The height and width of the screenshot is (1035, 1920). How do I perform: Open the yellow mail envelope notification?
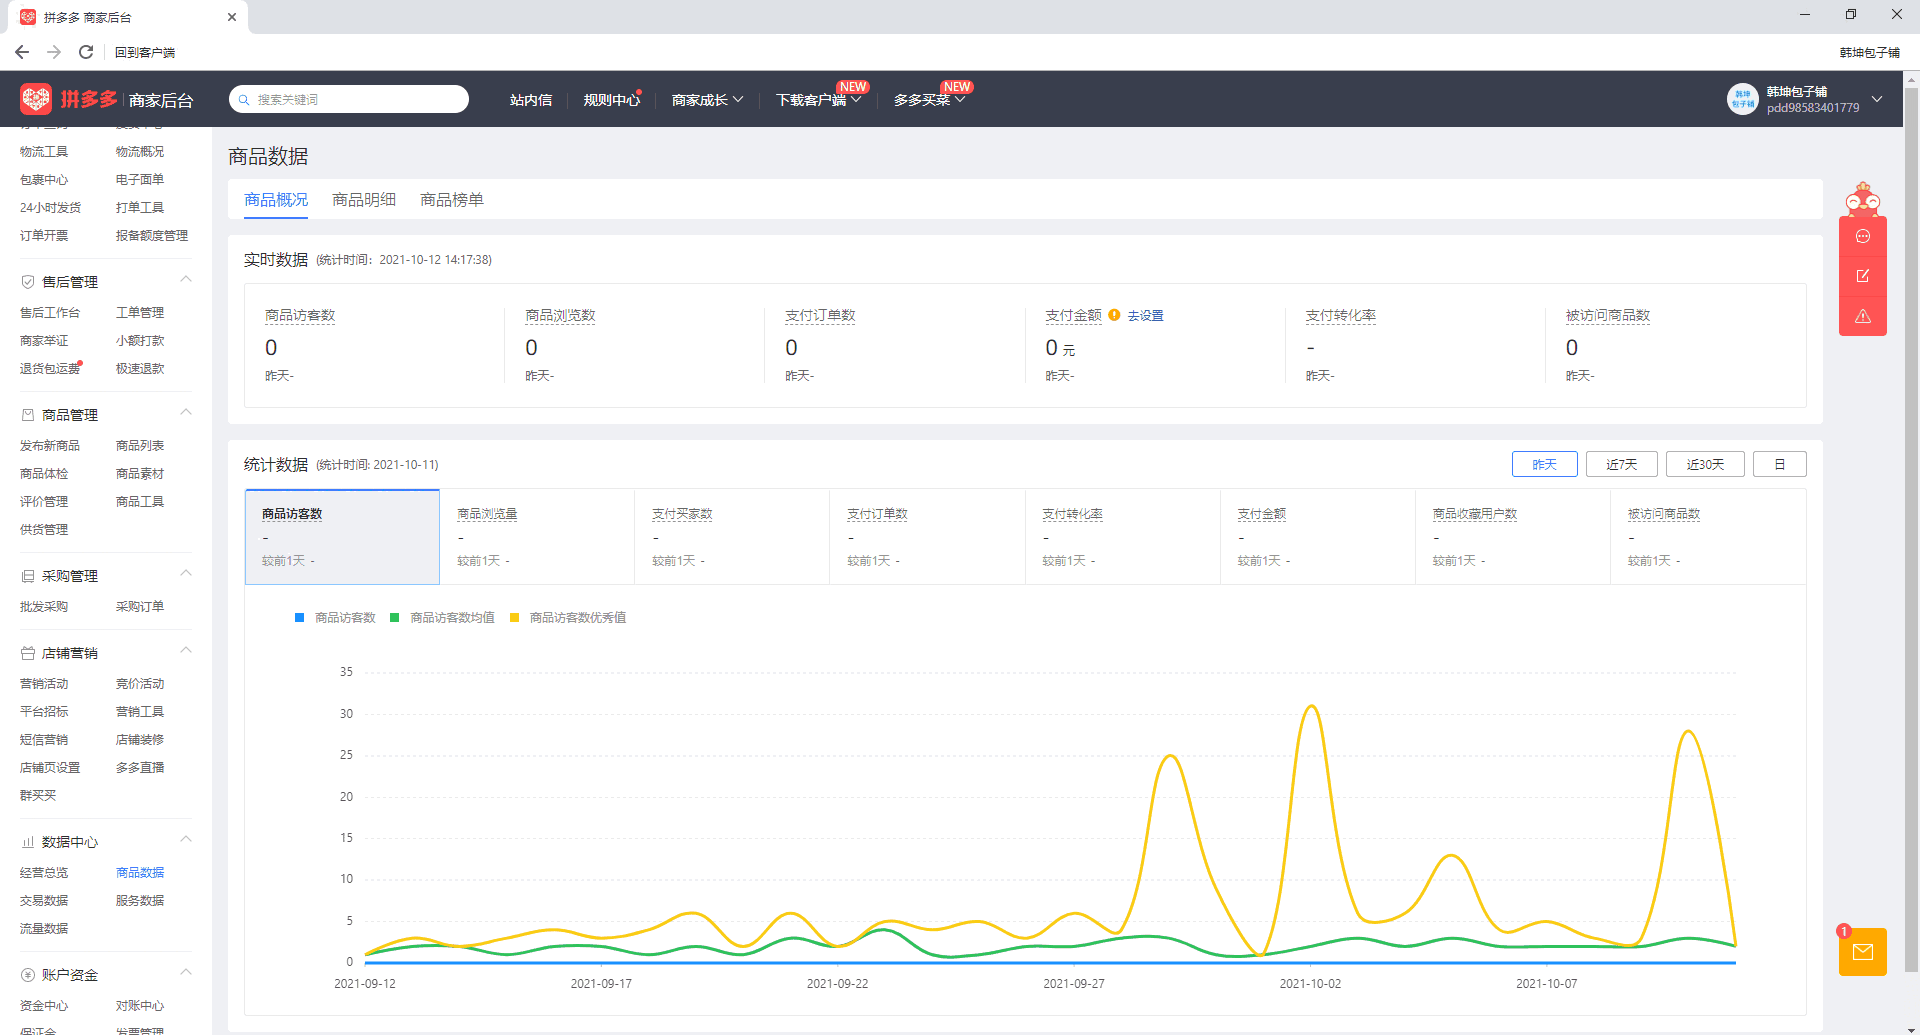[1862, 952]
